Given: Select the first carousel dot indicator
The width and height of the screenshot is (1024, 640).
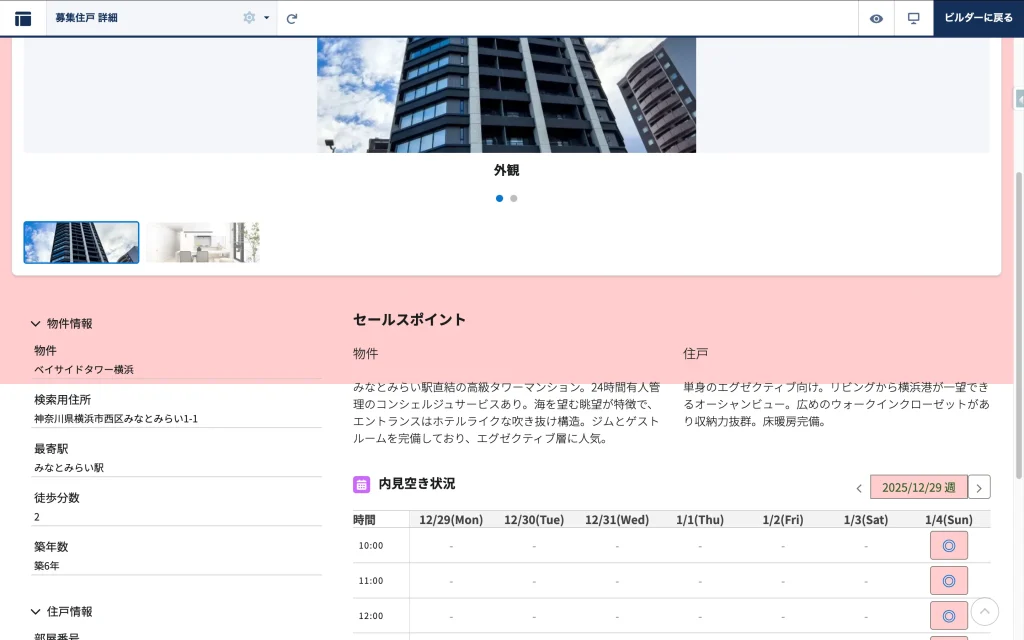Looking at the screenshot, I should 500,198.
